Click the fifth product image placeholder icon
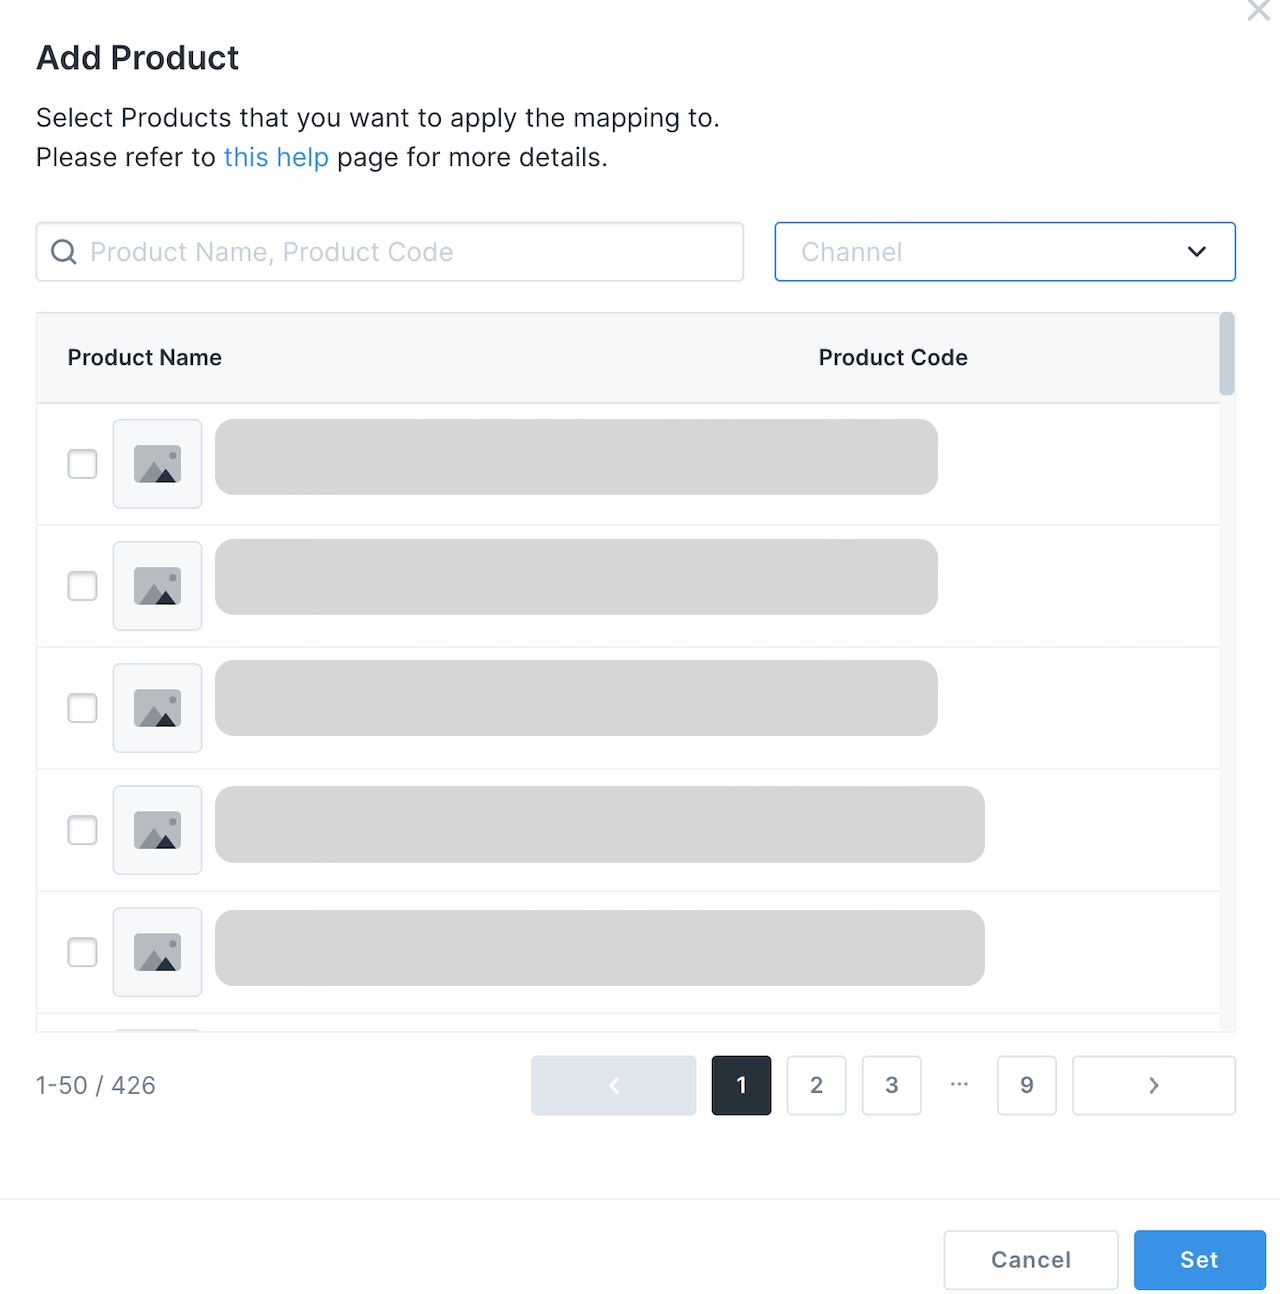The height and width of the screenshot is (1294, 1280). 157,952
